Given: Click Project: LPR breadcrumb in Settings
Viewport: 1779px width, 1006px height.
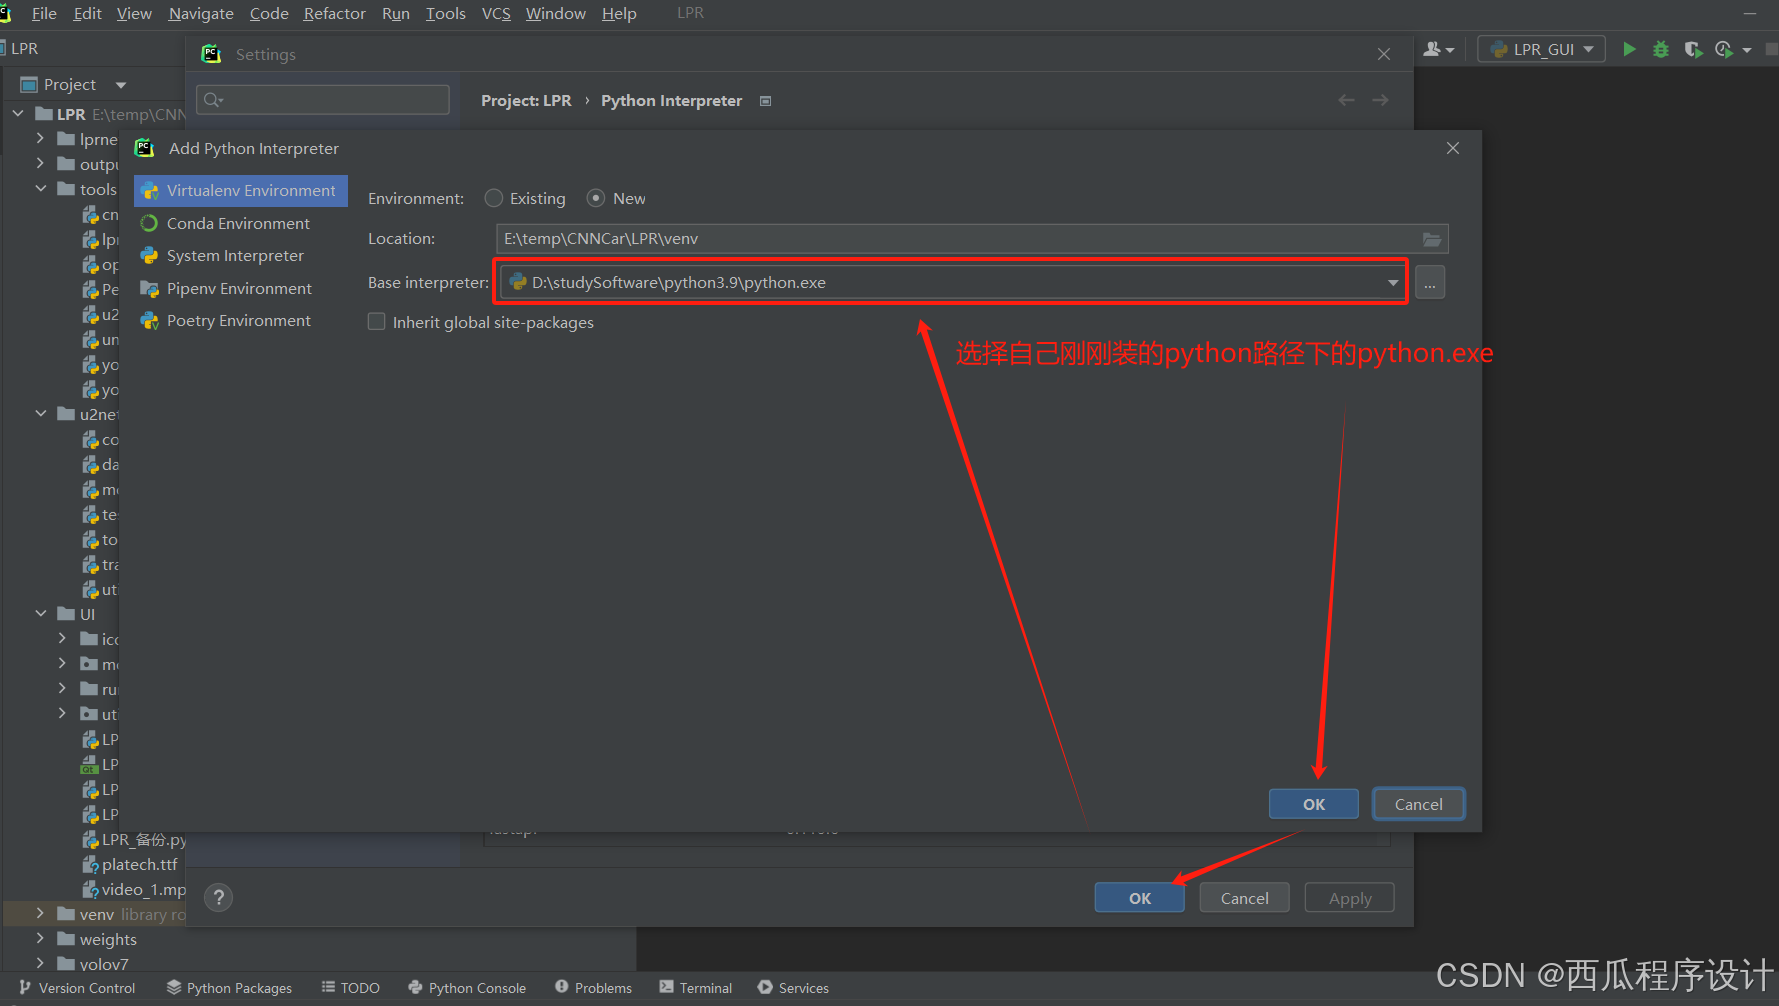Looking at the screenshot, I should coord(526,101).
